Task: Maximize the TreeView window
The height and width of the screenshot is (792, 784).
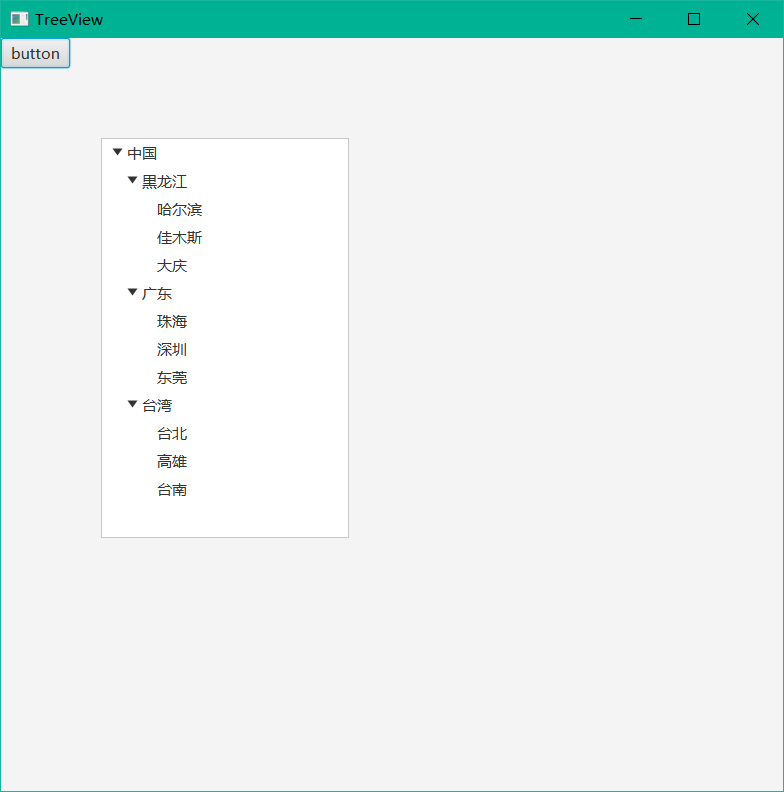Action: click(694, 19)
